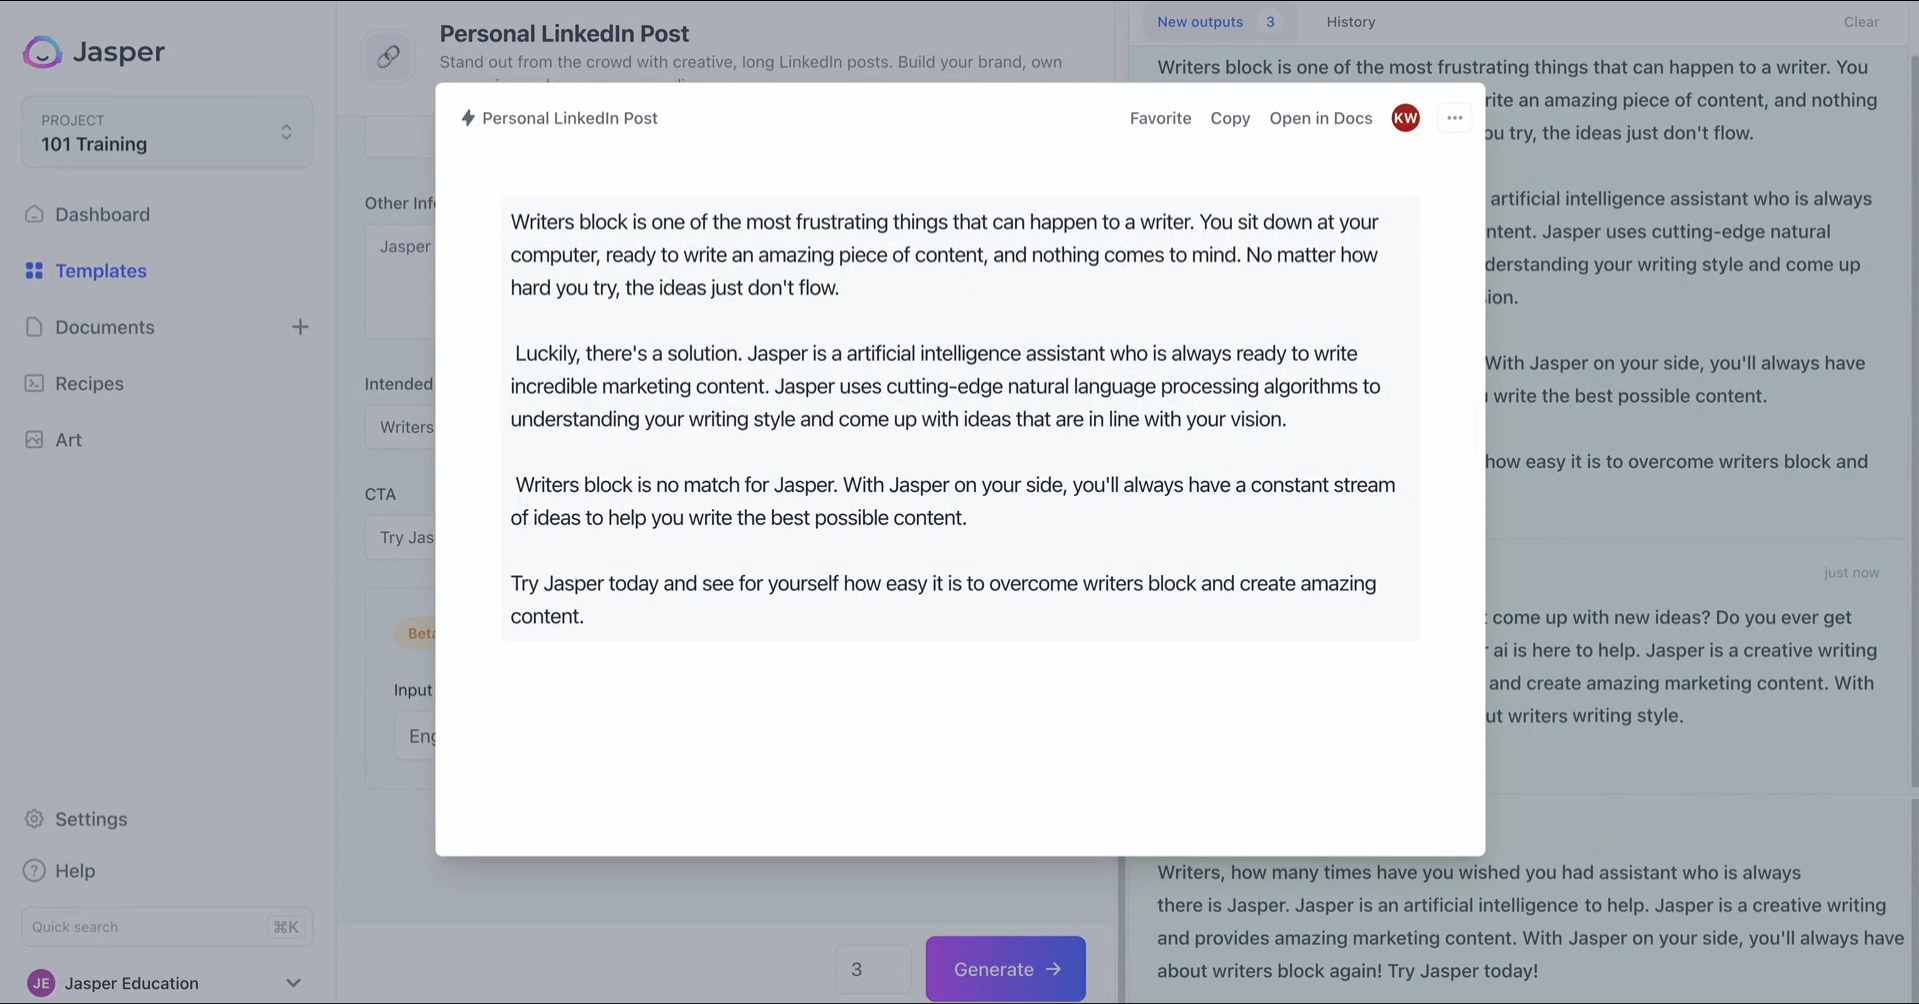Go to Templates in the sidebar

click(x=101, y=271)
